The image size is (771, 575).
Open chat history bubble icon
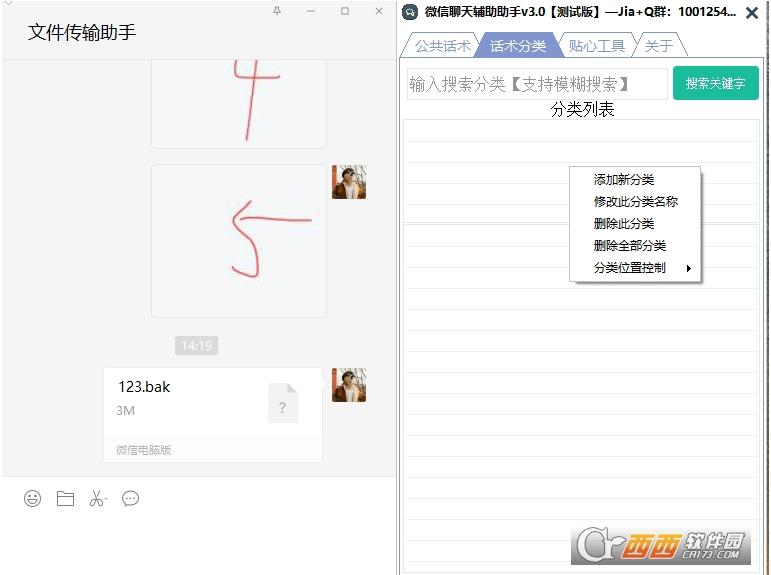[130, 498]
